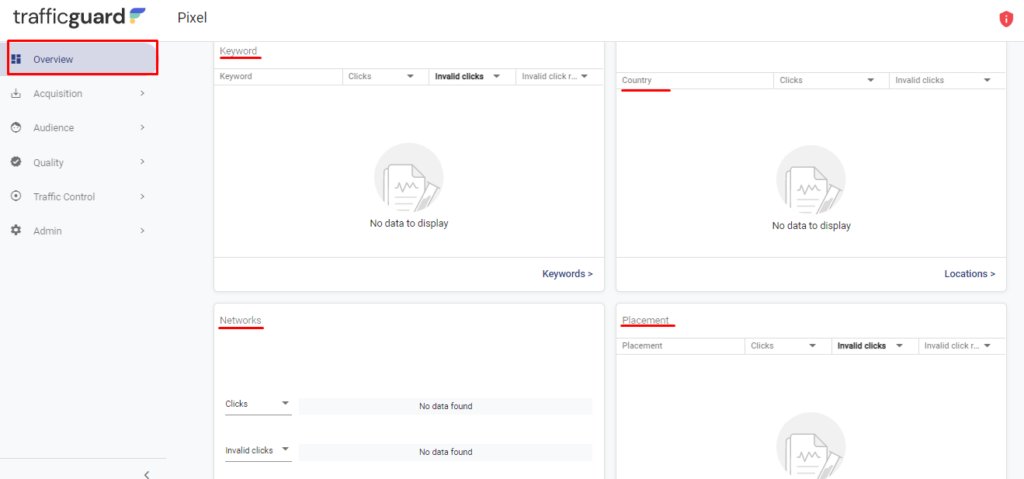Follow the Locations > link
The width and height of the screenshot is (1024, 479).
(970, 274)
